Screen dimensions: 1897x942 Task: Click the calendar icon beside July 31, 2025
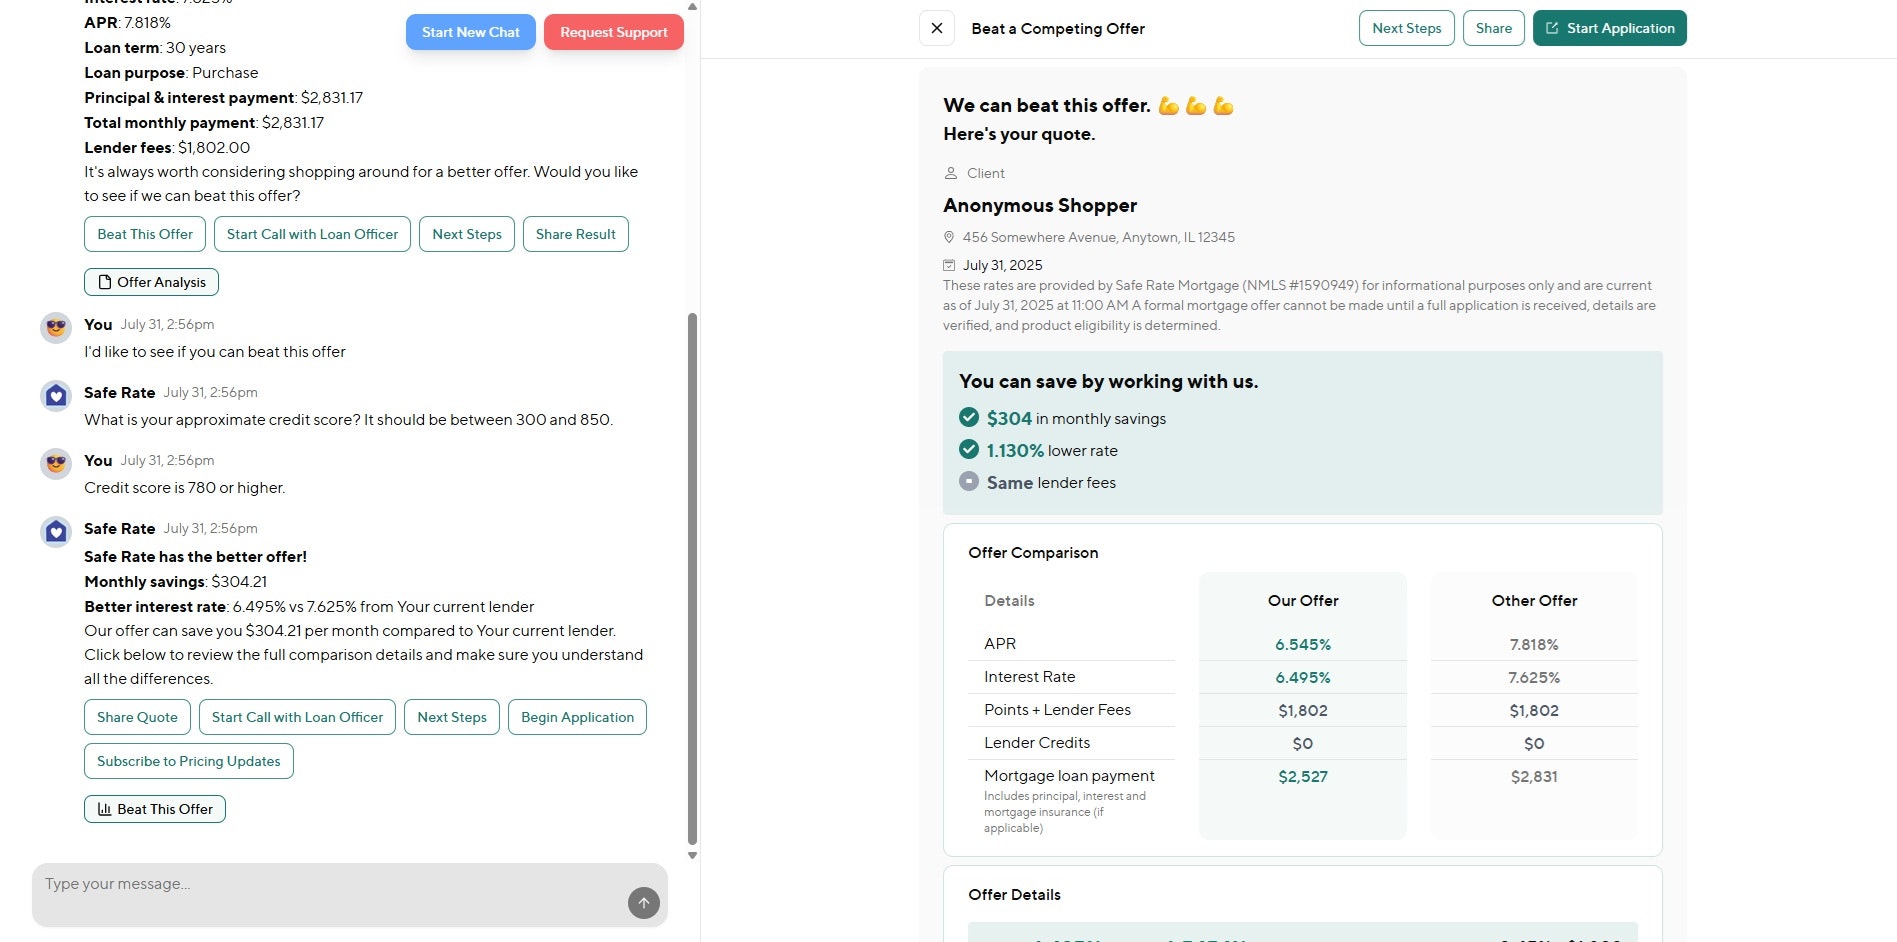click(949, 265)
